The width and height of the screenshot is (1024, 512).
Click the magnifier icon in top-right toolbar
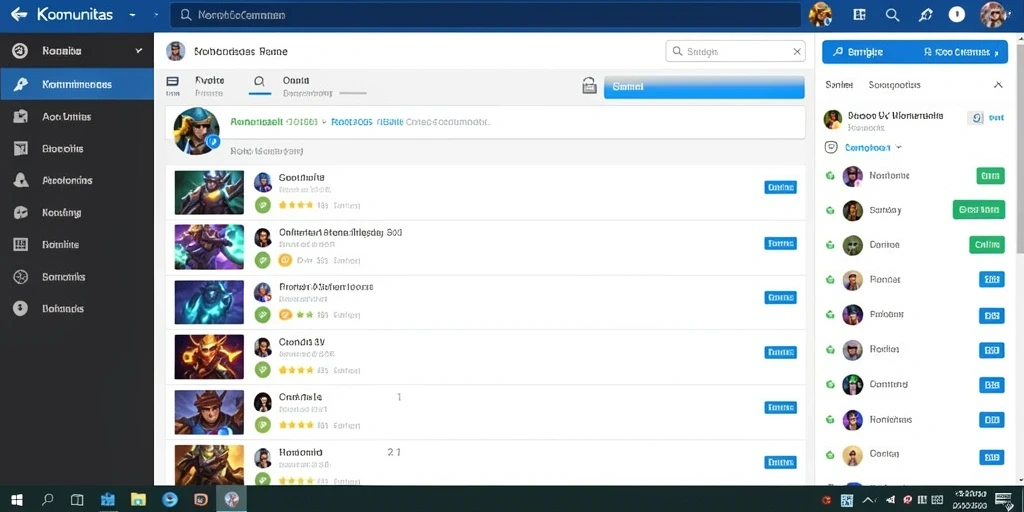pyautogui.click(x=892, y=14)
